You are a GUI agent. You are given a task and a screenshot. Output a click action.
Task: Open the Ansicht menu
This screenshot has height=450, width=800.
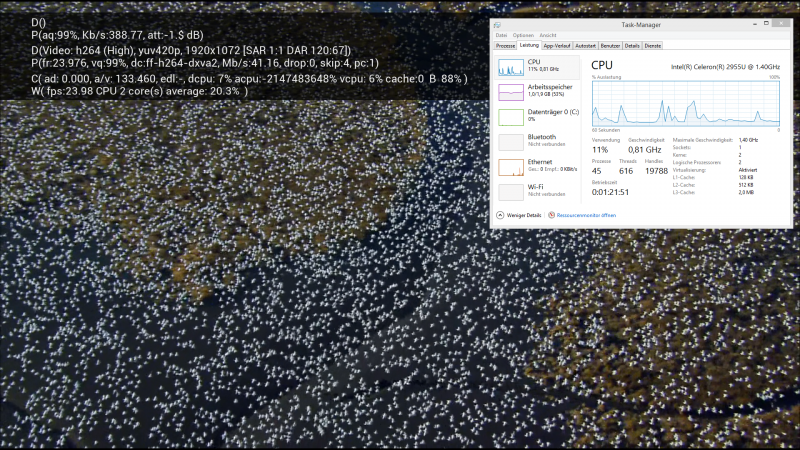point(548,36)
